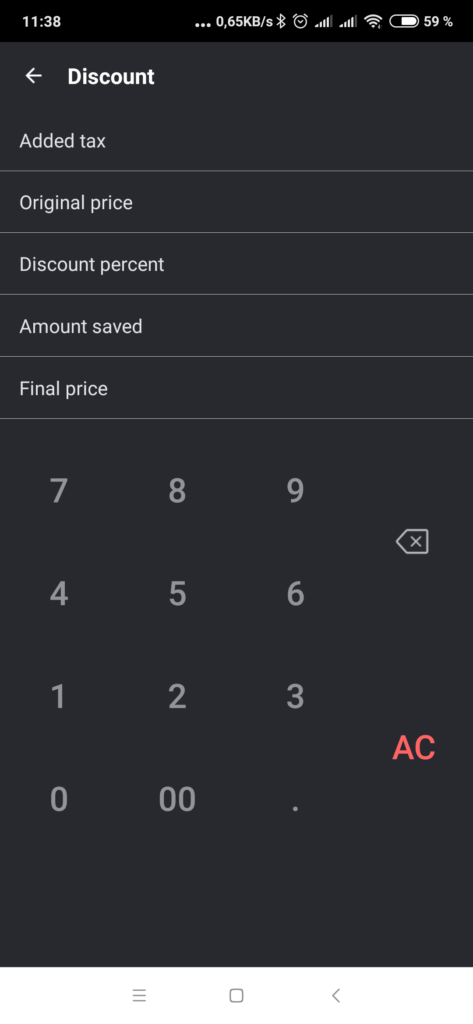Viewport: 473px width, 1024px height.
Task: Select the Amount saved field
Action: [x=236, y=326]
